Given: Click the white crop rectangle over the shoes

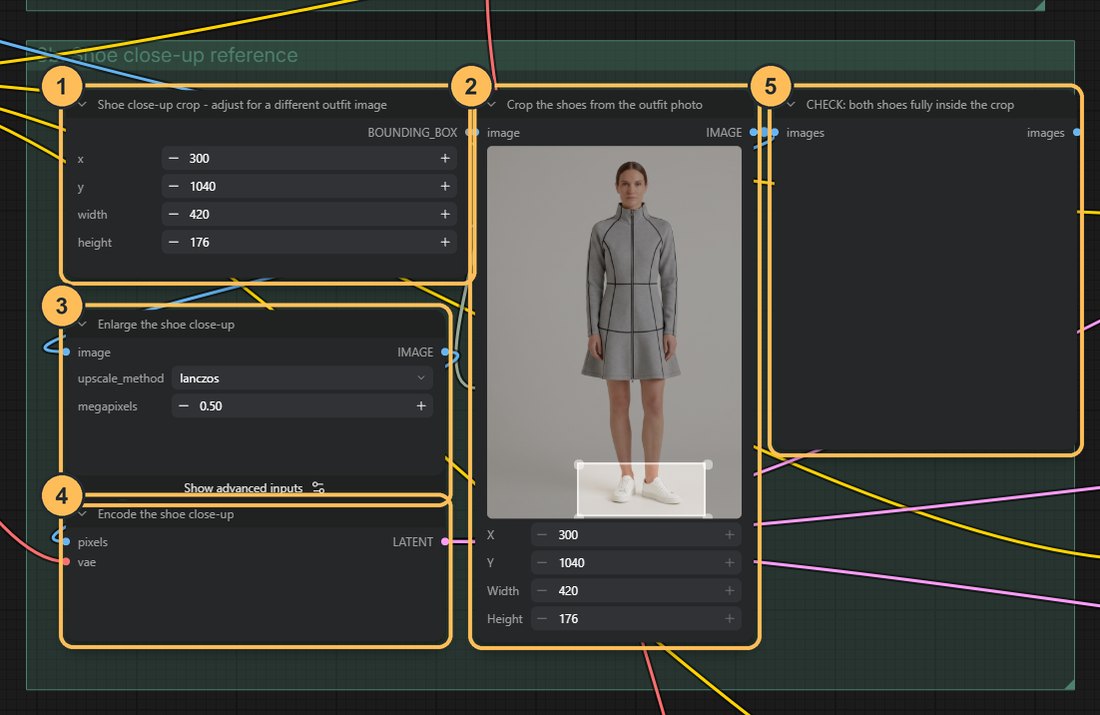Looking at the screenshot, I should pyautogui.click(x=641, y=490).
